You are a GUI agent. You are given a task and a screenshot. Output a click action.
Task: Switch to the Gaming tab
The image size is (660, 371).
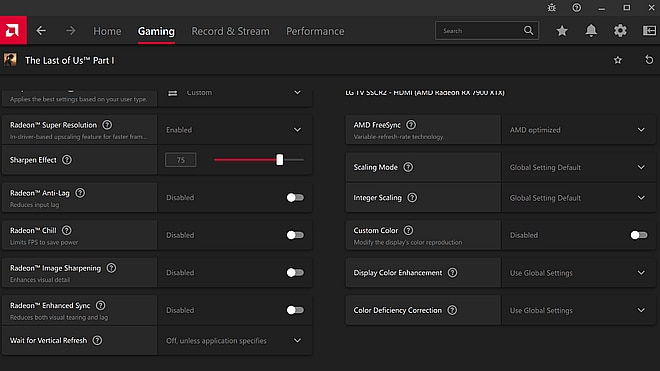point(156,31)
